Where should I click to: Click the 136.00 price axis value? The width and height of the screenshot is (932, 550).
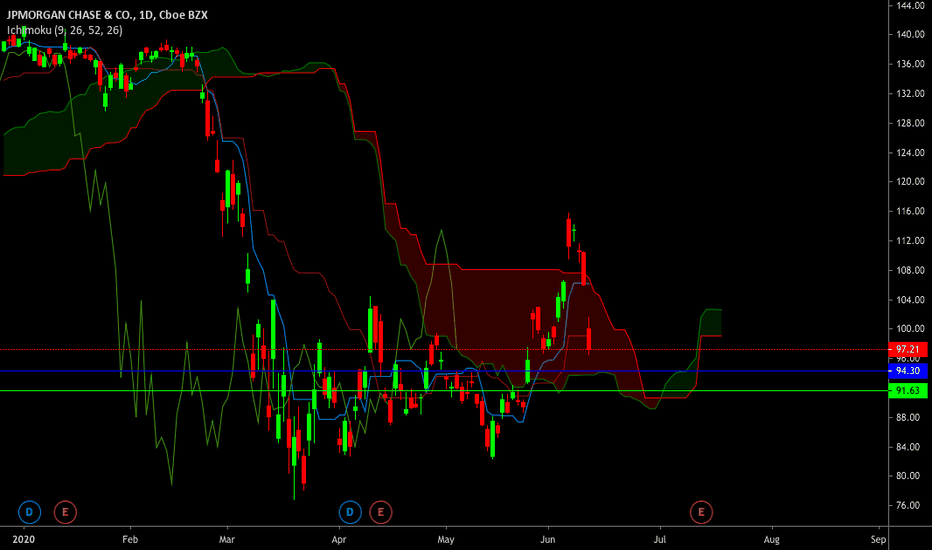pos(911,64)
